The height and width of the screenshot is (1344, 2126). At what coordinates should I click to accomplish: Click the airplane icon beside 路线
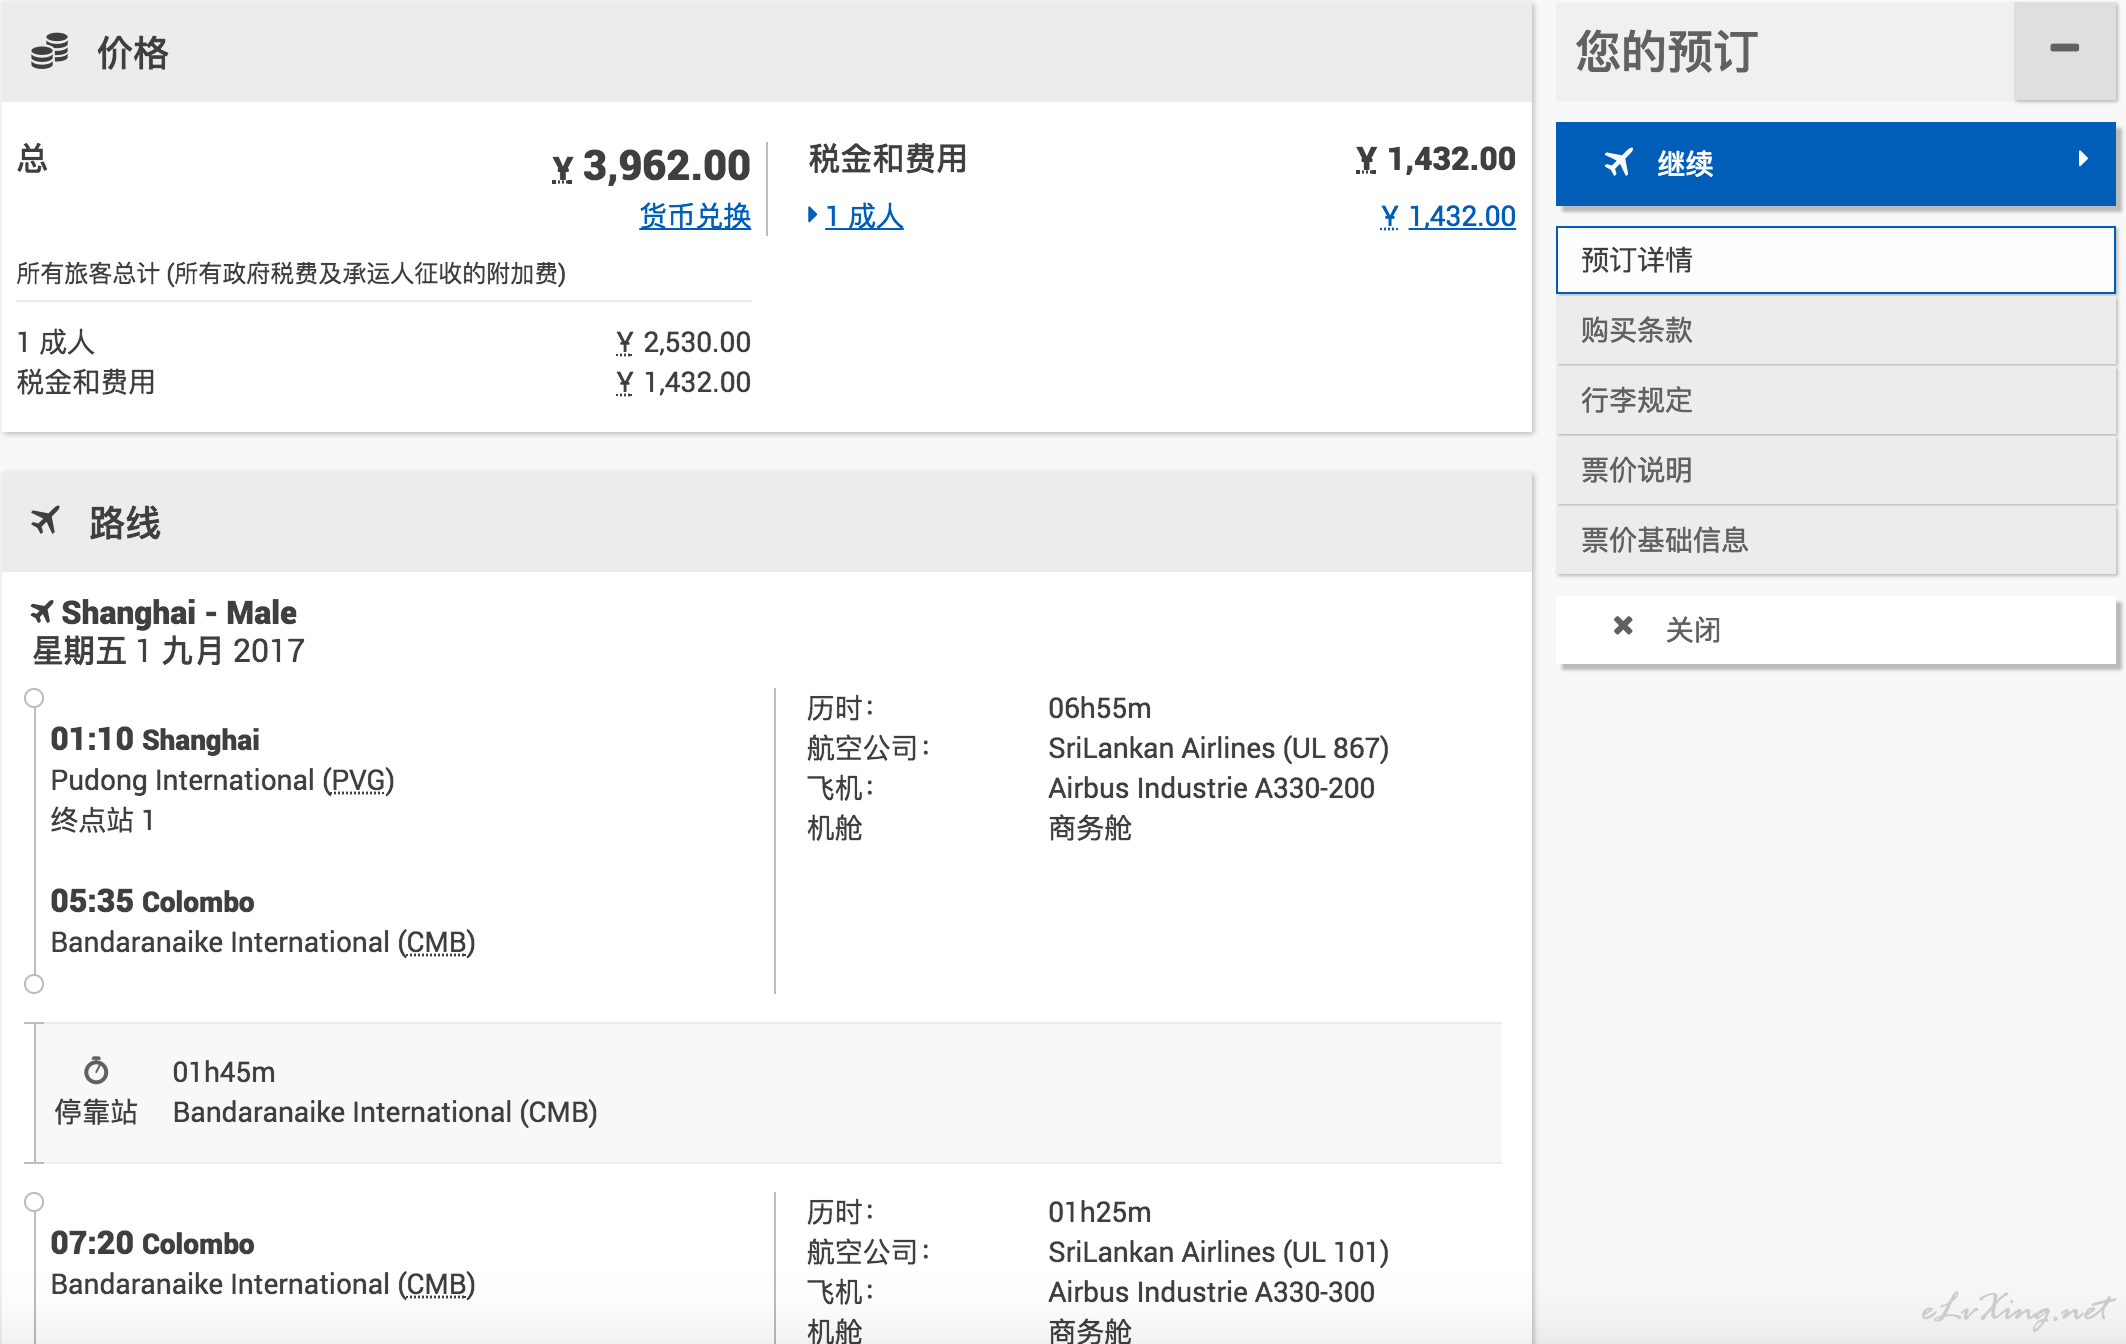(45, 521)
